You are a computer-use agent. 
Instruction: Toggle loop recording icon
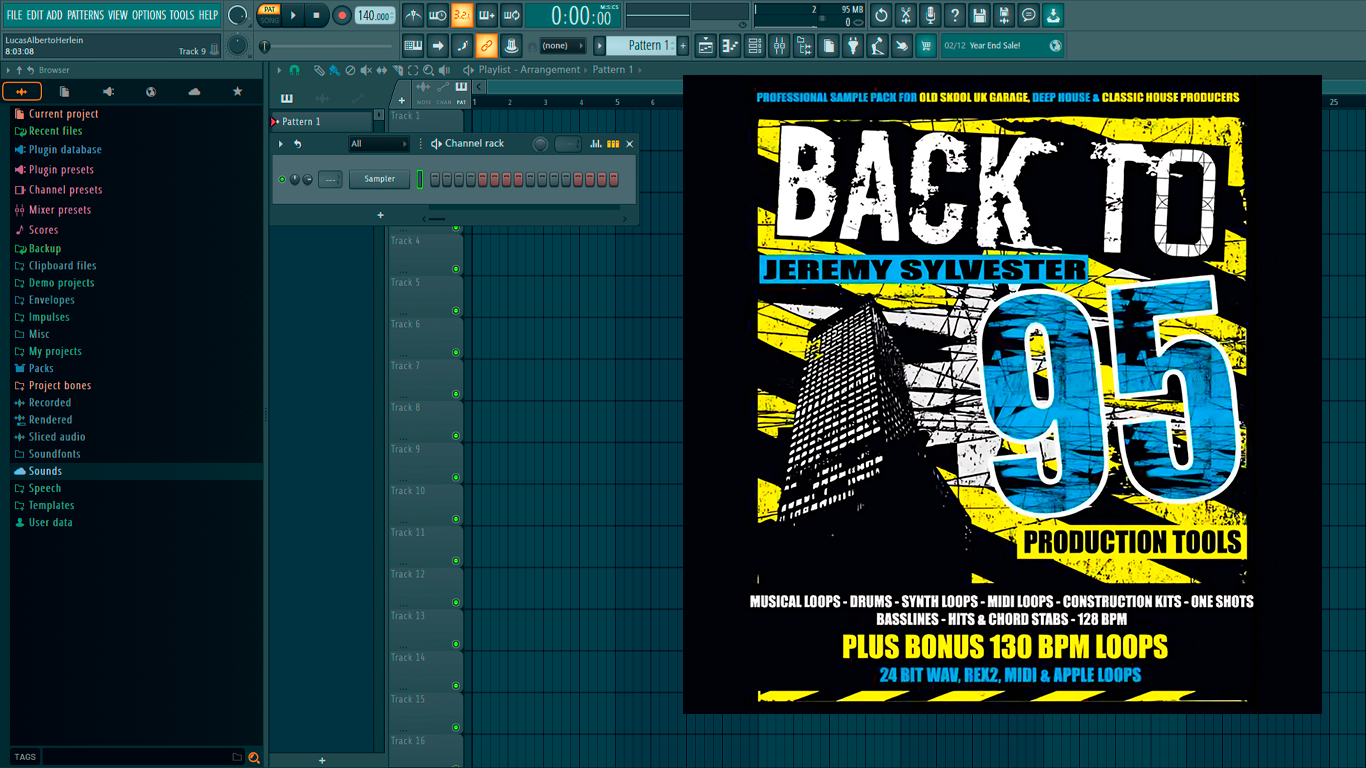tap(511, 15)
